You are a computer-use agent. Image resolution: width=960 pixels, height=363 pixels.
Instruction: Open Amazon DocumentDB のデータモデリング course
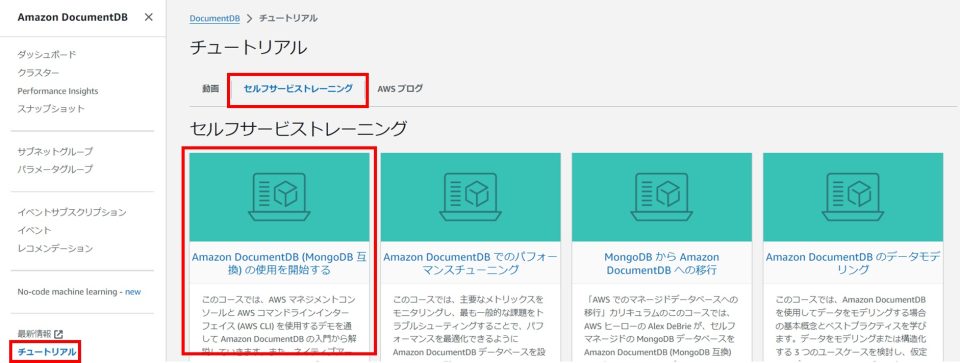(853, 263)
